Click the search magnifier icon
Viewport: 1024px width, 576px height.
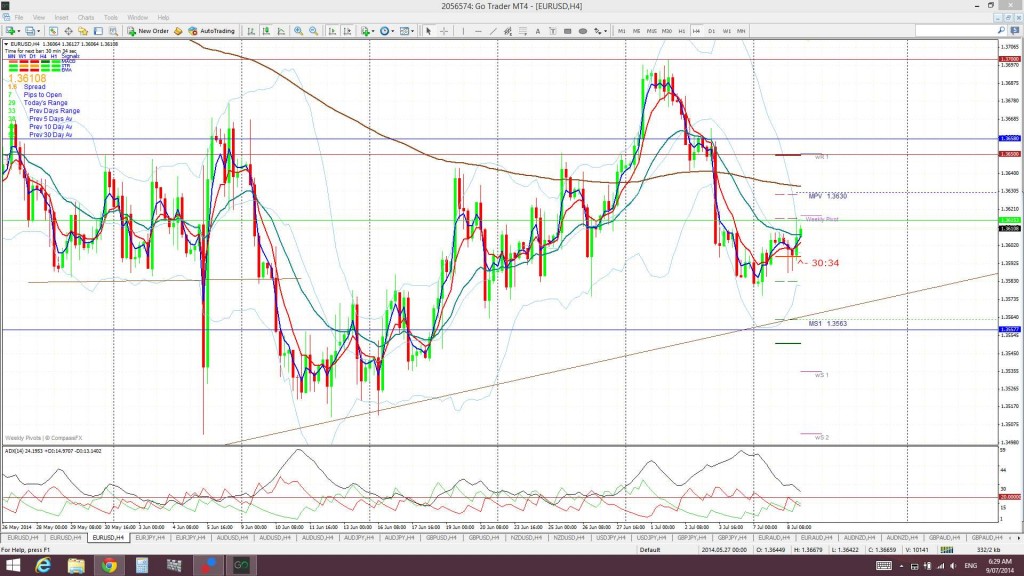click(1001, 30)
